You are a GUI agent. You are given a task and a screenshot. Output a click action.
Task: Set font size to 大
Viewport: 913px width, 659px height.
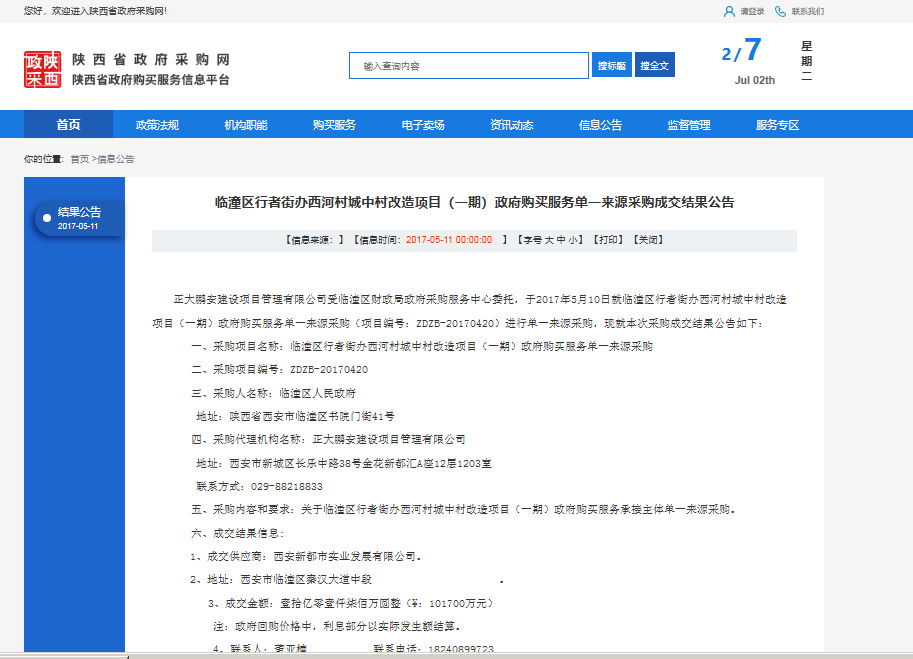coord(549,240)
